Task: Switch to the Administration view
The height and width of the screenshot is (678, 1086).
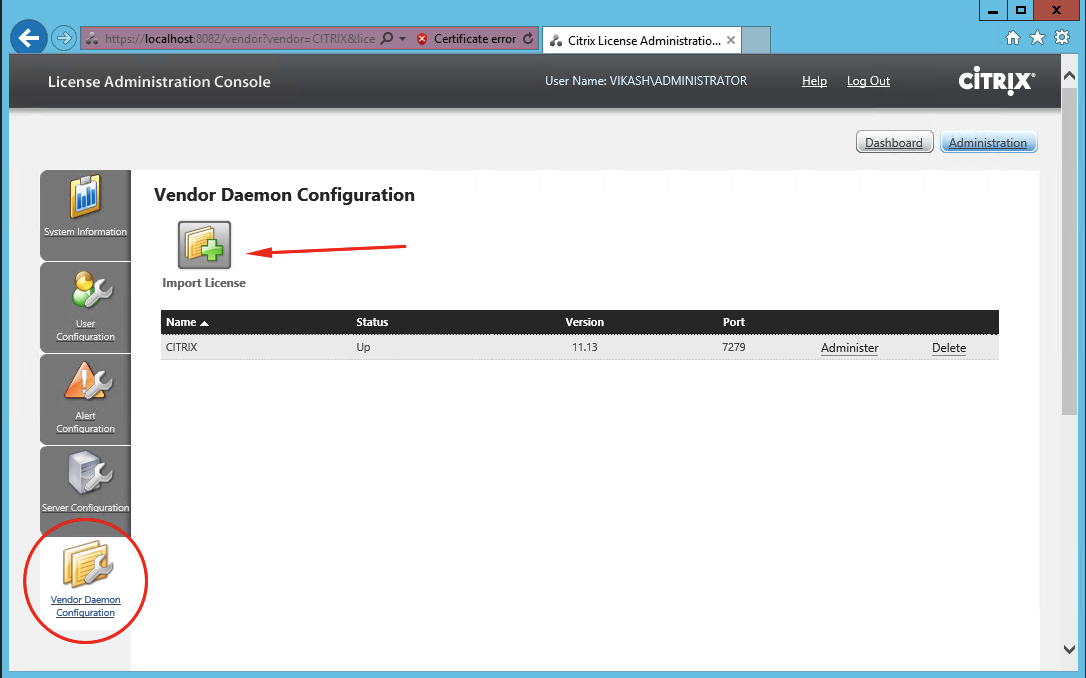Action: point(988,143)
